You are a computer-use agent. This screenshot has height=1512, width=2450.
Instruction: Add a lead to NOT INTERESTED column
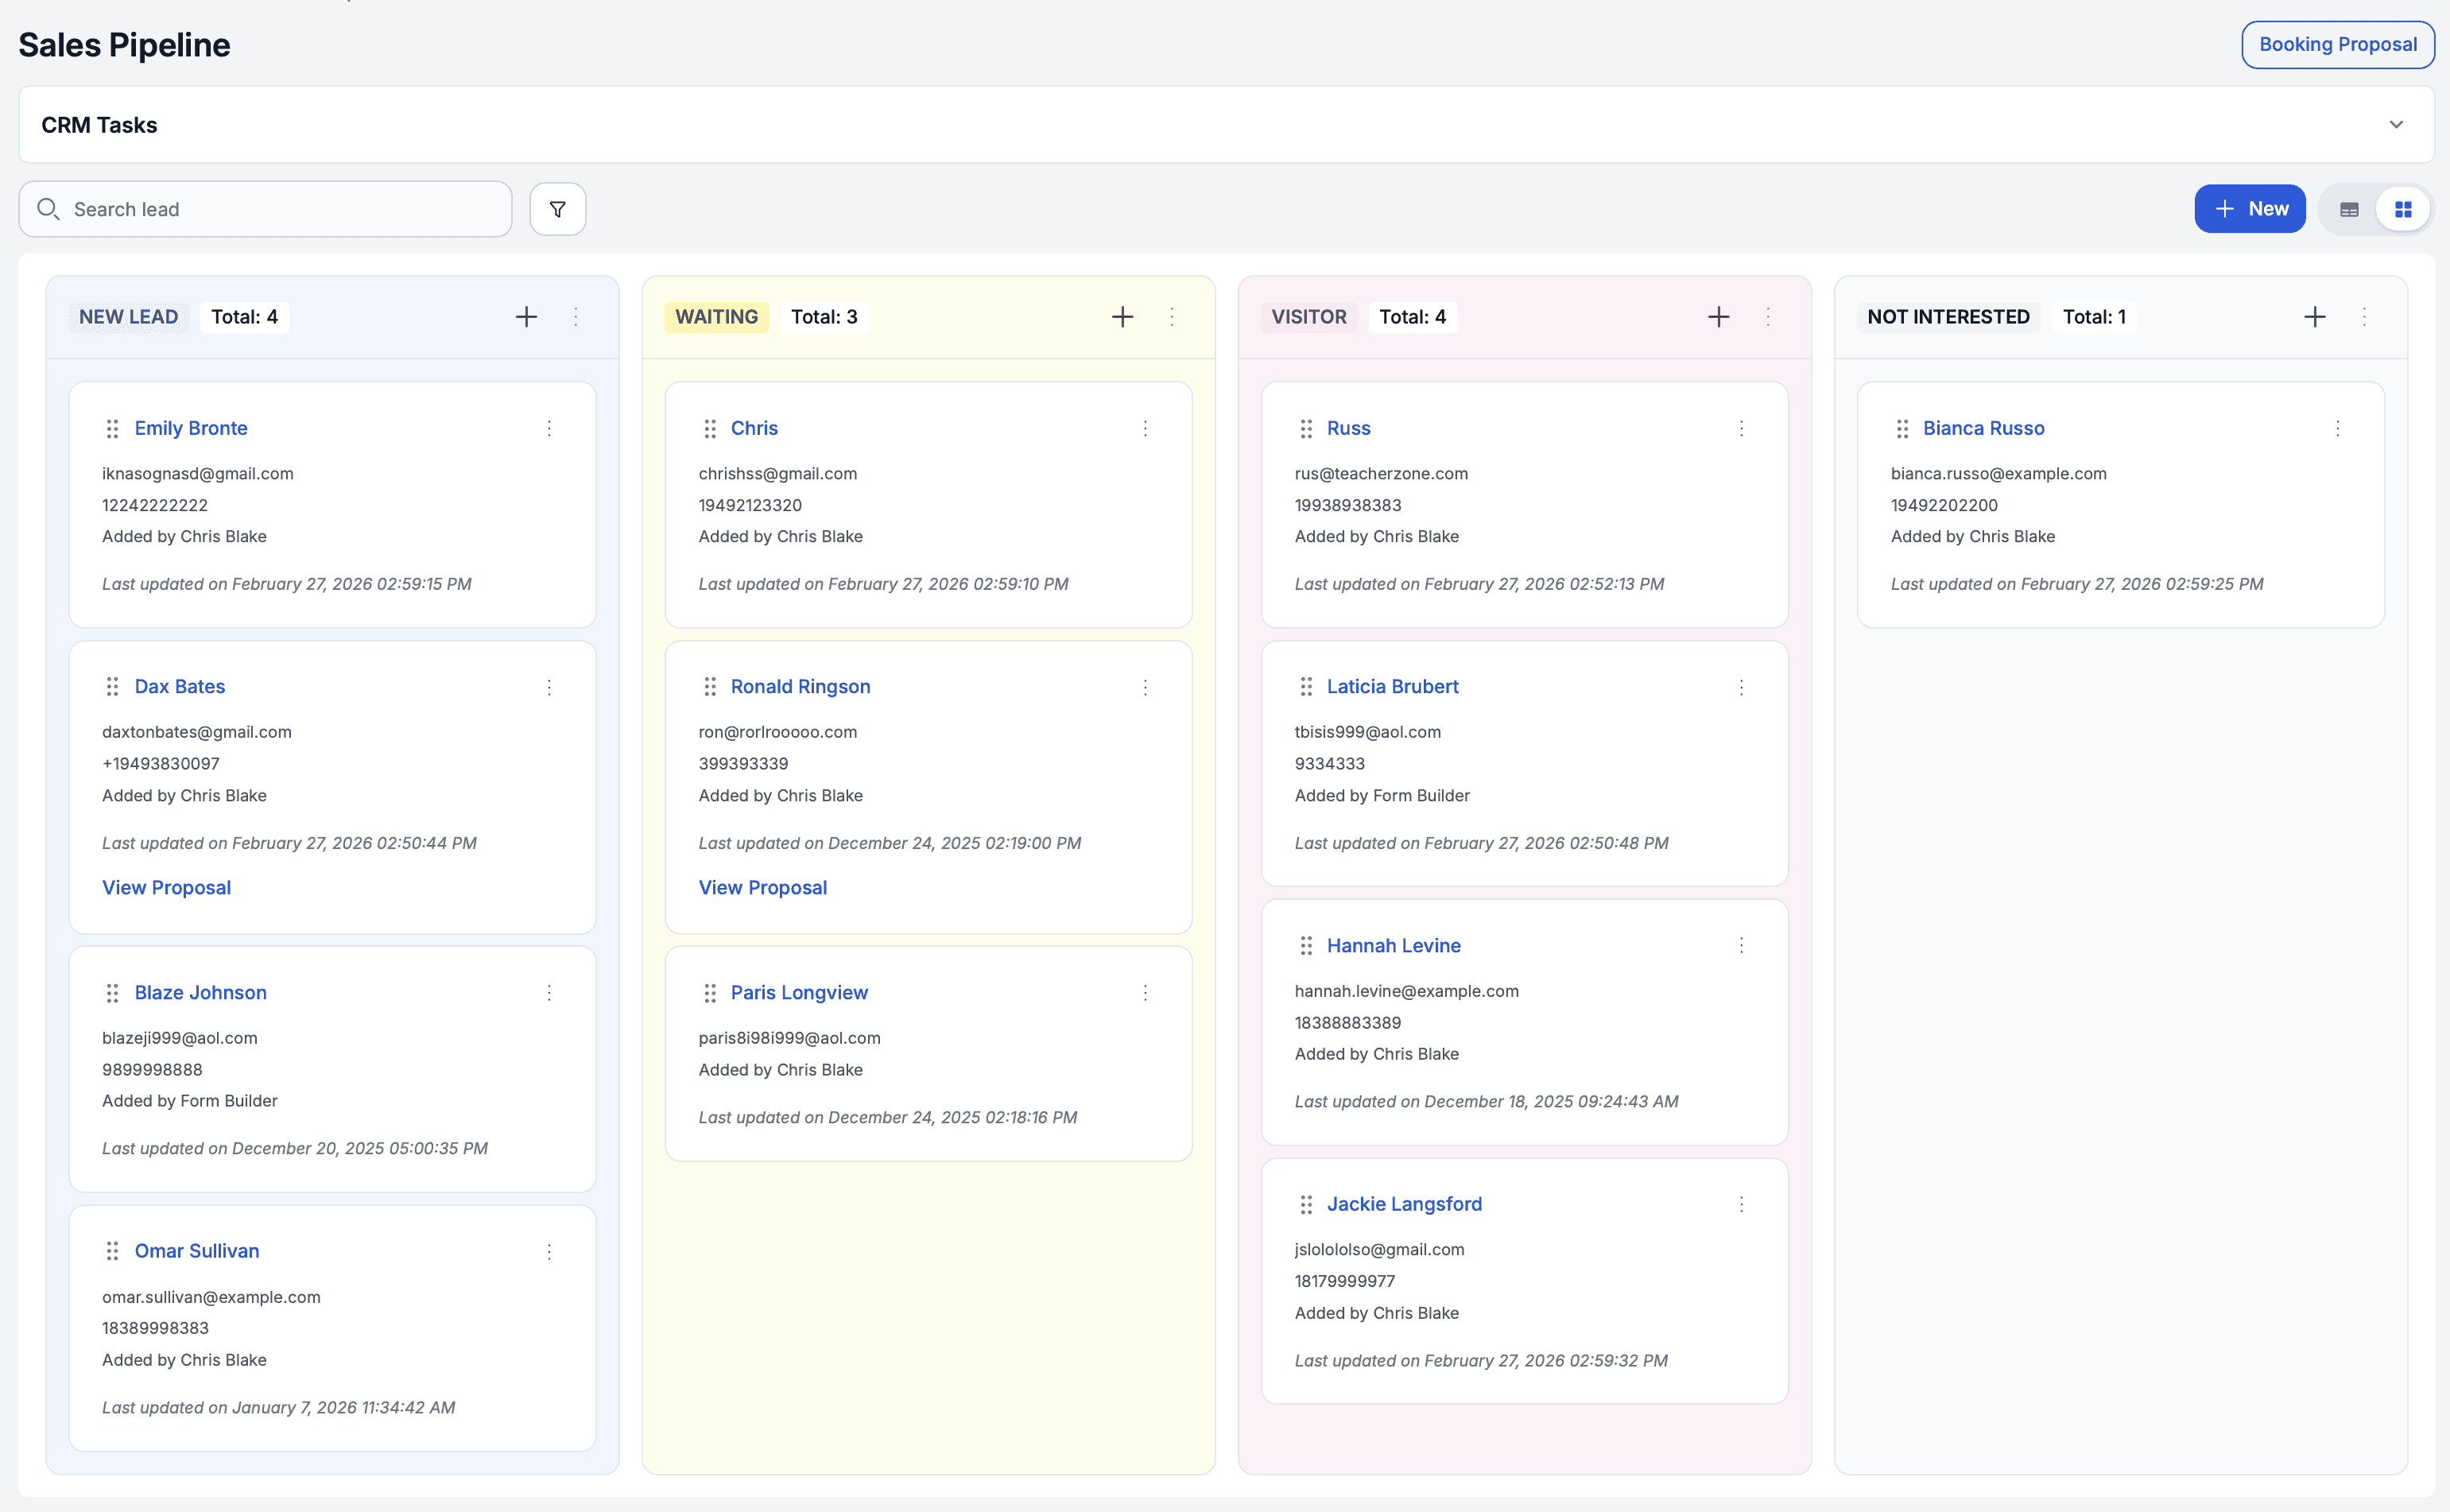[2314, 317]
